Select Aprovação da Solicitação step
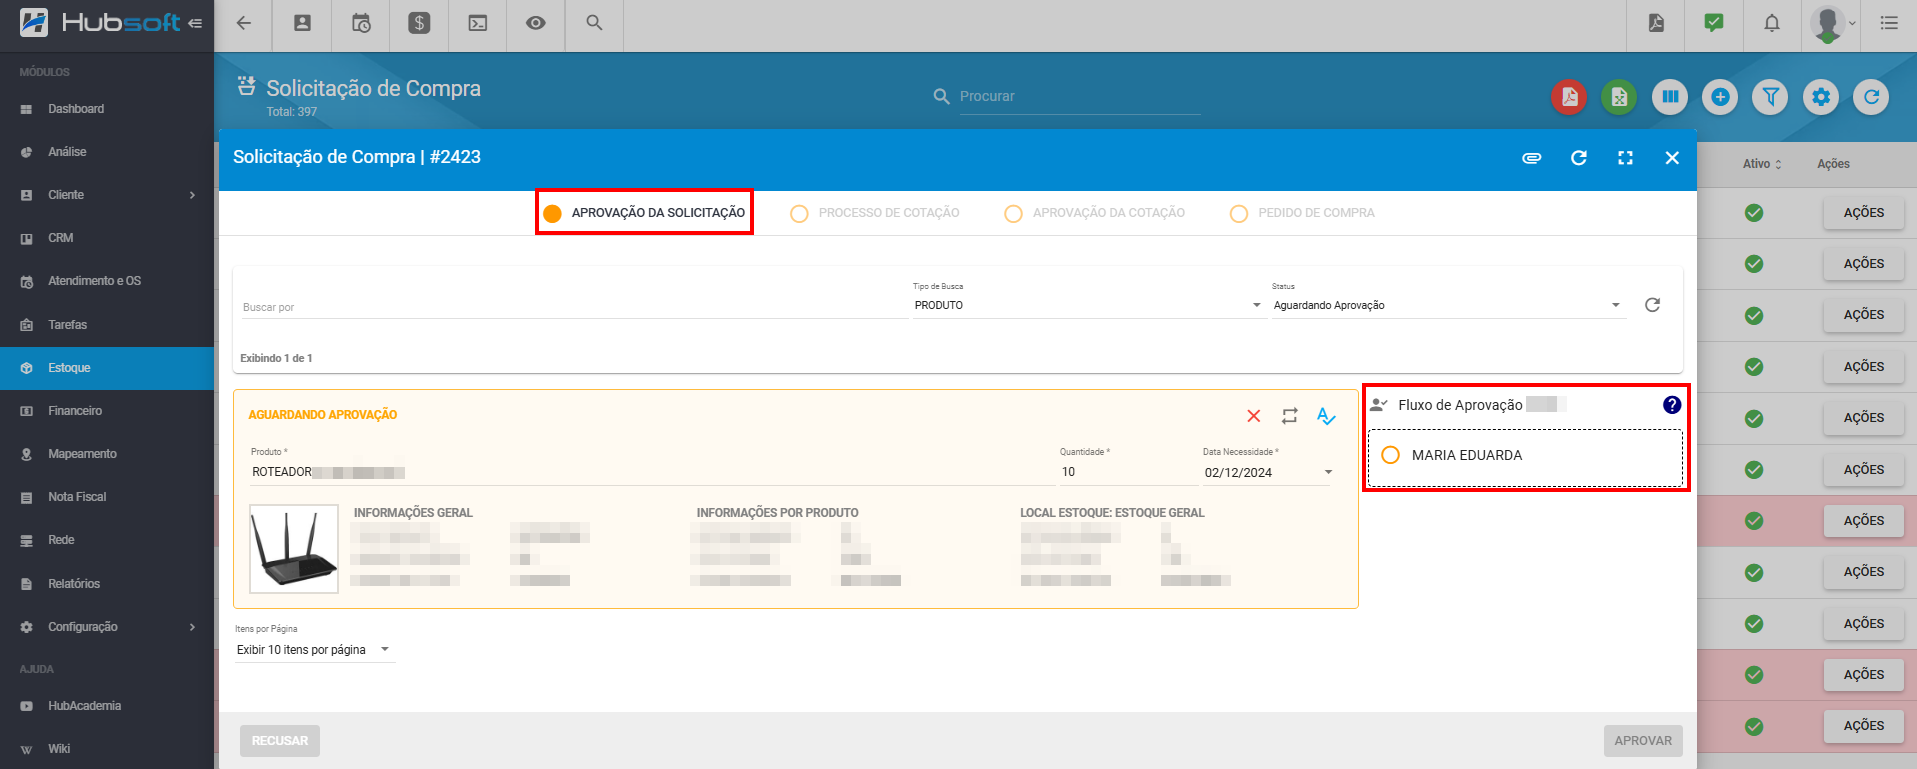Viewport: 1917px width, 769px height. [644, 213]
